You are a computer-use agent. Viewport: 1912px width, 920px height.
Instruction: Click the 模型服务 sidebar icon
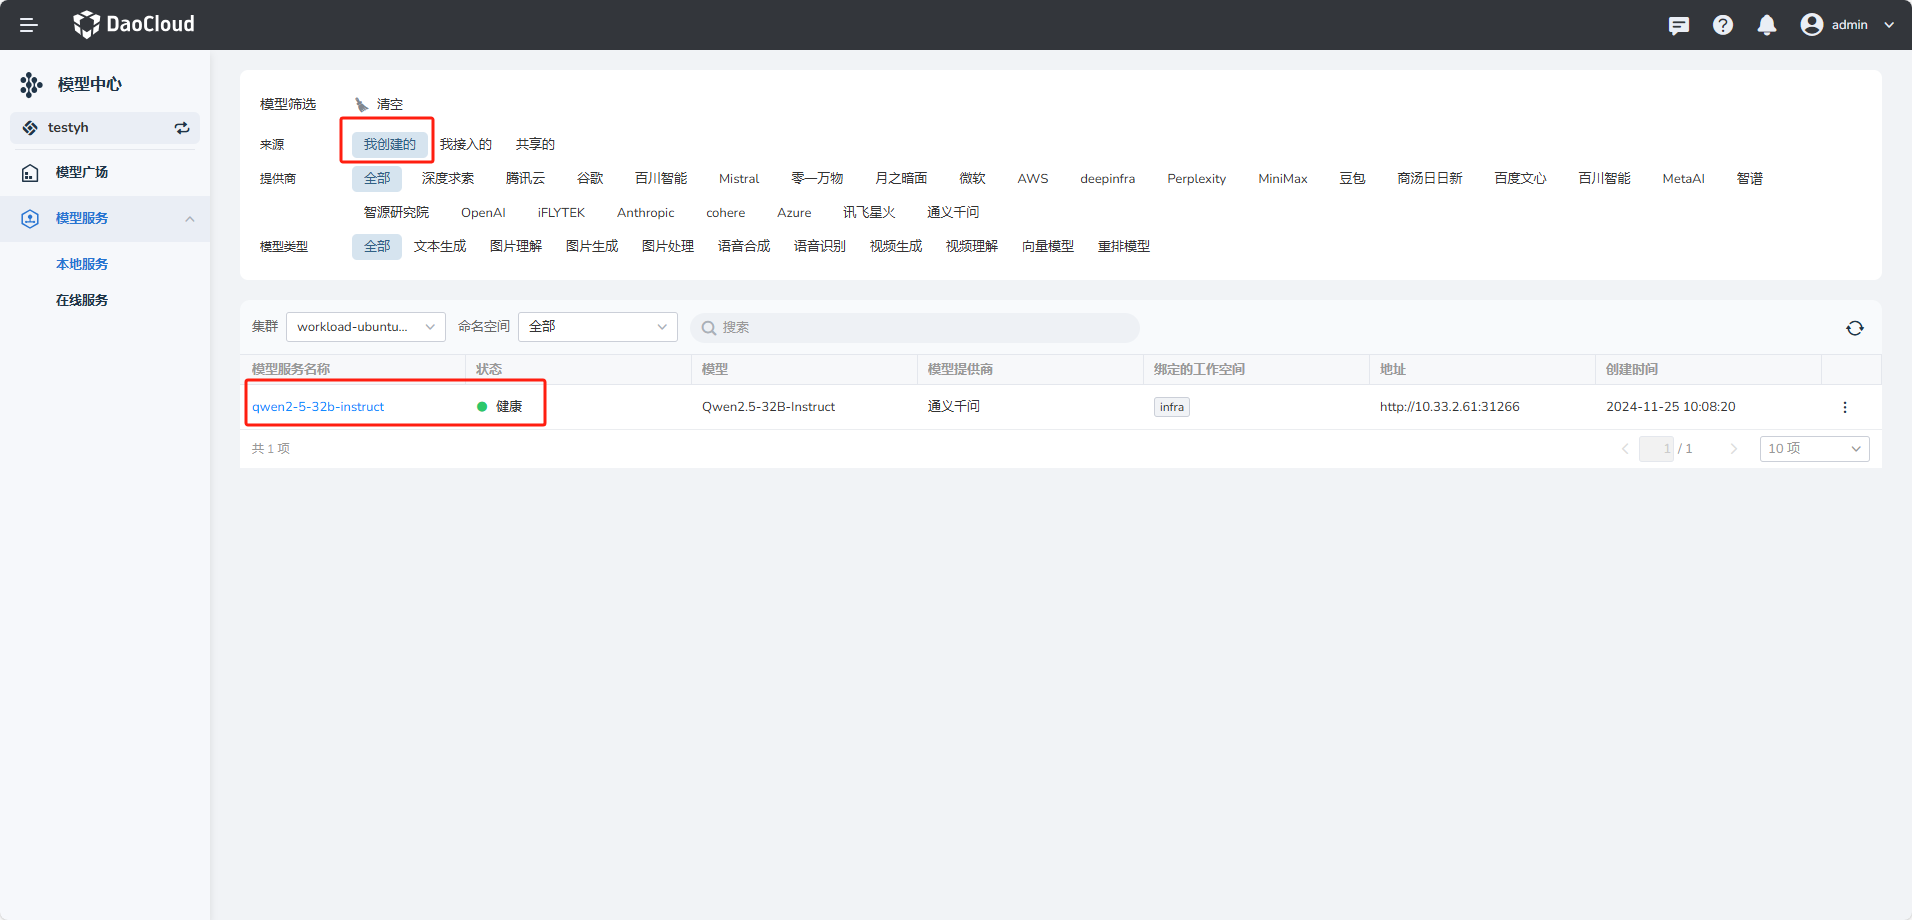[30, 219]
